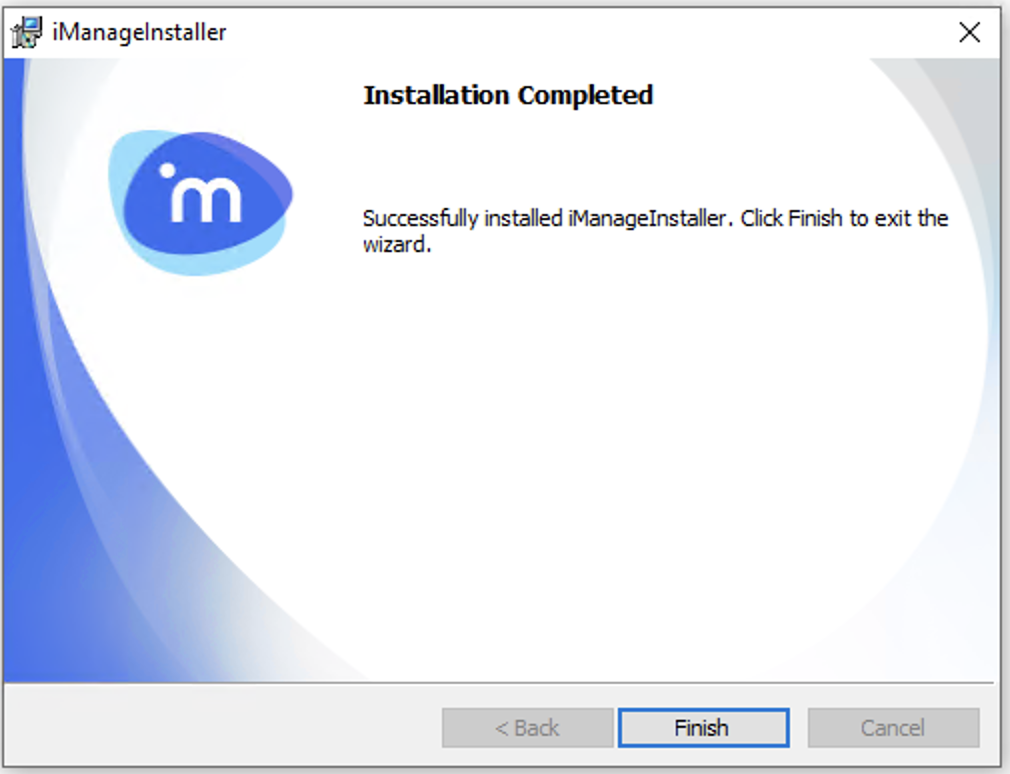The height and width of the screenshot is (774, 1010).
Task: Click the grey footer area beside Back
Action: [219, 728]
